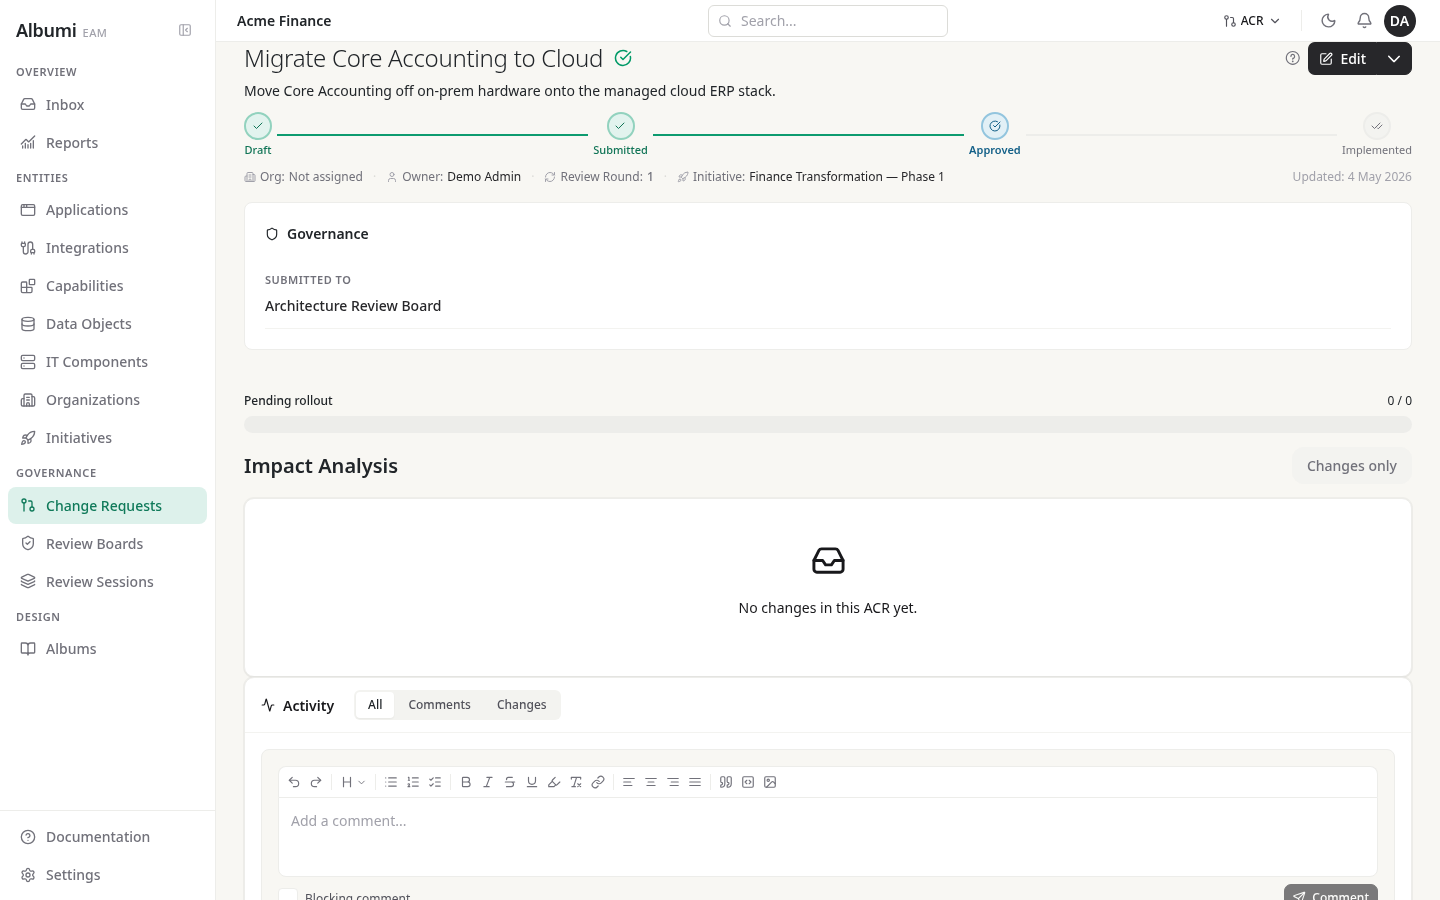The width and height of the screenshot is (1440, 900).
Task: Open Documentation link
Action: click(107, 837)
